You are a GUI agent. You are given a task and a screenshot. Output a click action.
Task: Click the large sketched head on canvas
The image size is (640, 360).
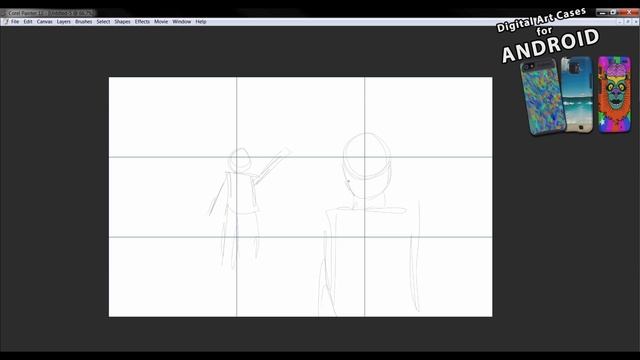tap(367, 165)
